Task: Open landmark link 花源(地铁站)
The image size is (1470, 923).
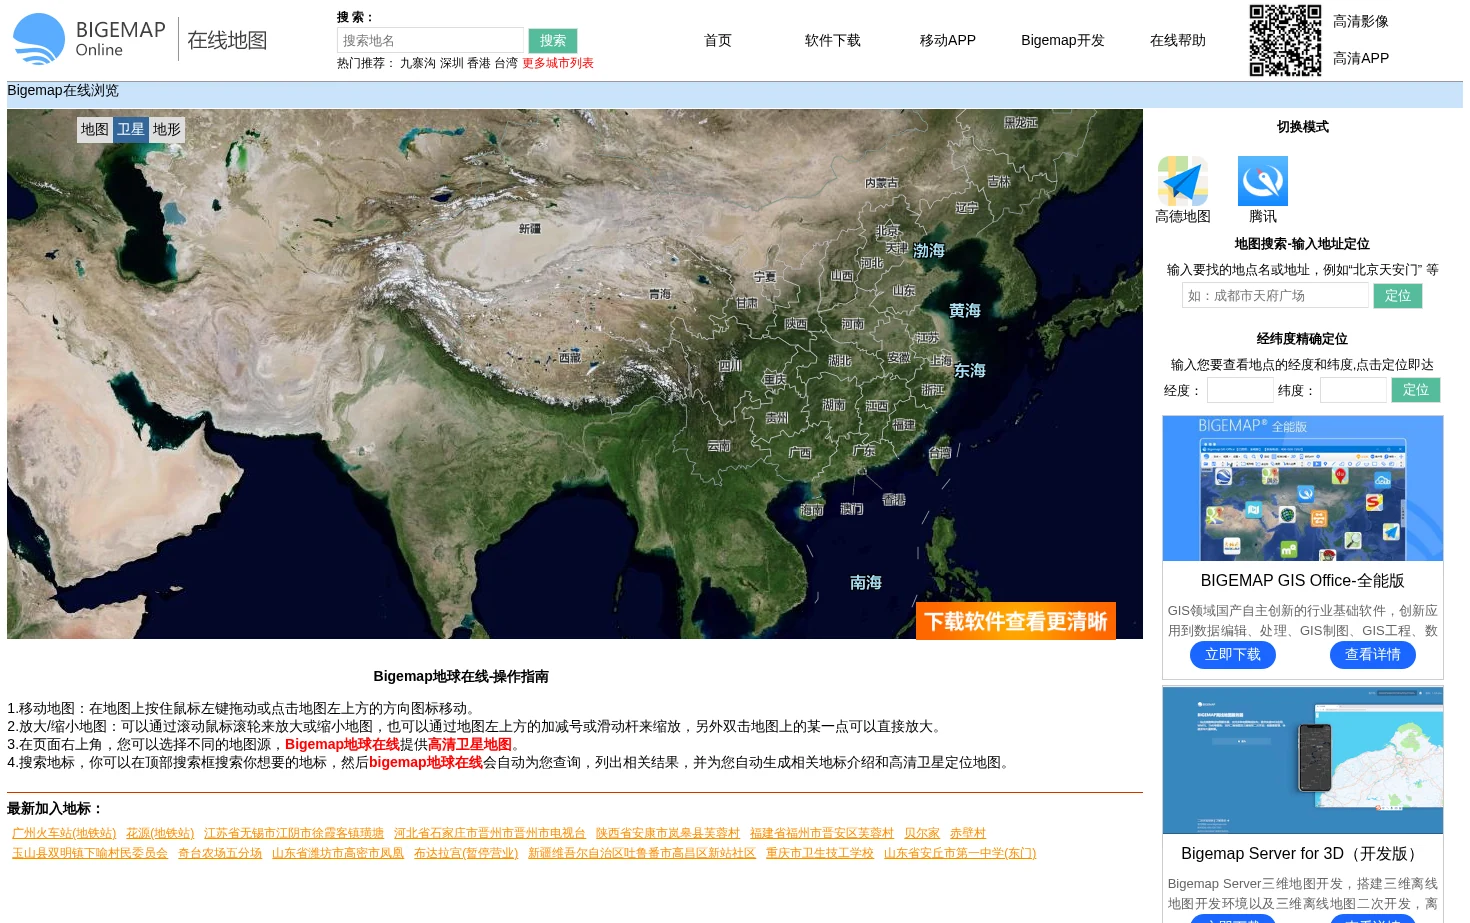Action: pyautogui.click(x=160, y=833)
